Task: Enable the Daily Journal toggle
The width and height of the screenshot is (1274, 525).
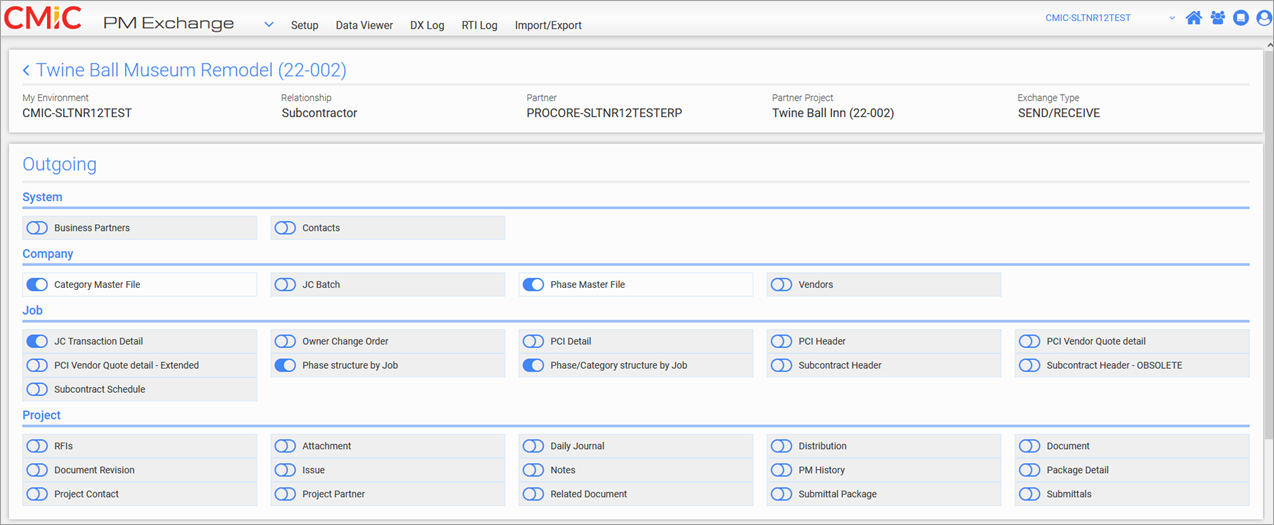Action: click(533, 446)
